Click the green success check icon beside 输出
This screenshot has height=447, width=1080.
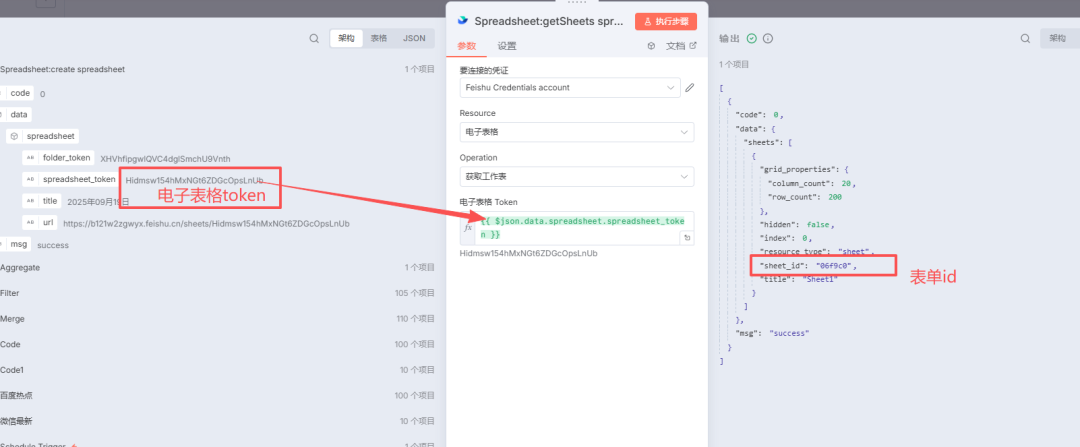pyautogui.click(x=752, y=39)
